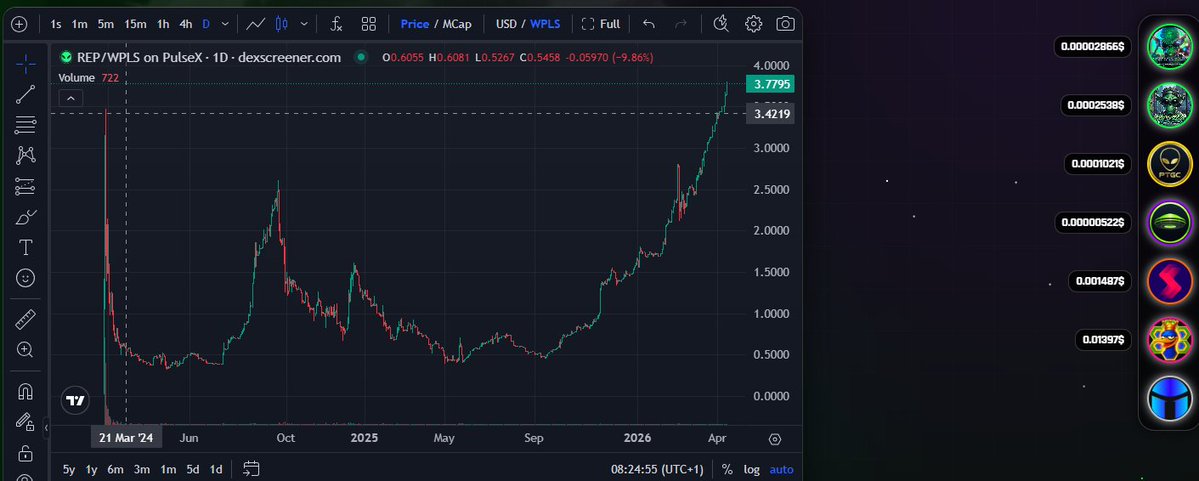Select the ruler measure tool
The height and width of the screenshot is (481, 1199).
[x=25, y=319]
